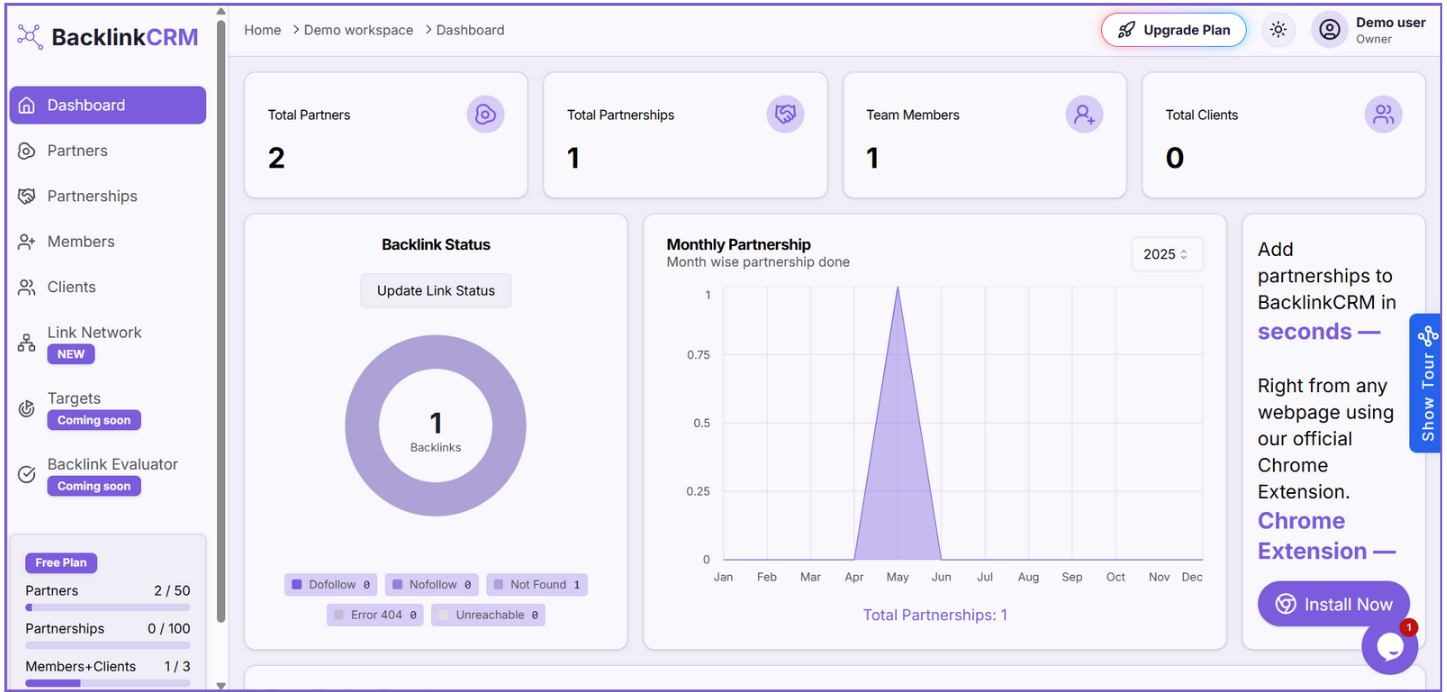
Task: Click the Partners usage progress bar
Action: pyautogui.click(x=107, y=607)
